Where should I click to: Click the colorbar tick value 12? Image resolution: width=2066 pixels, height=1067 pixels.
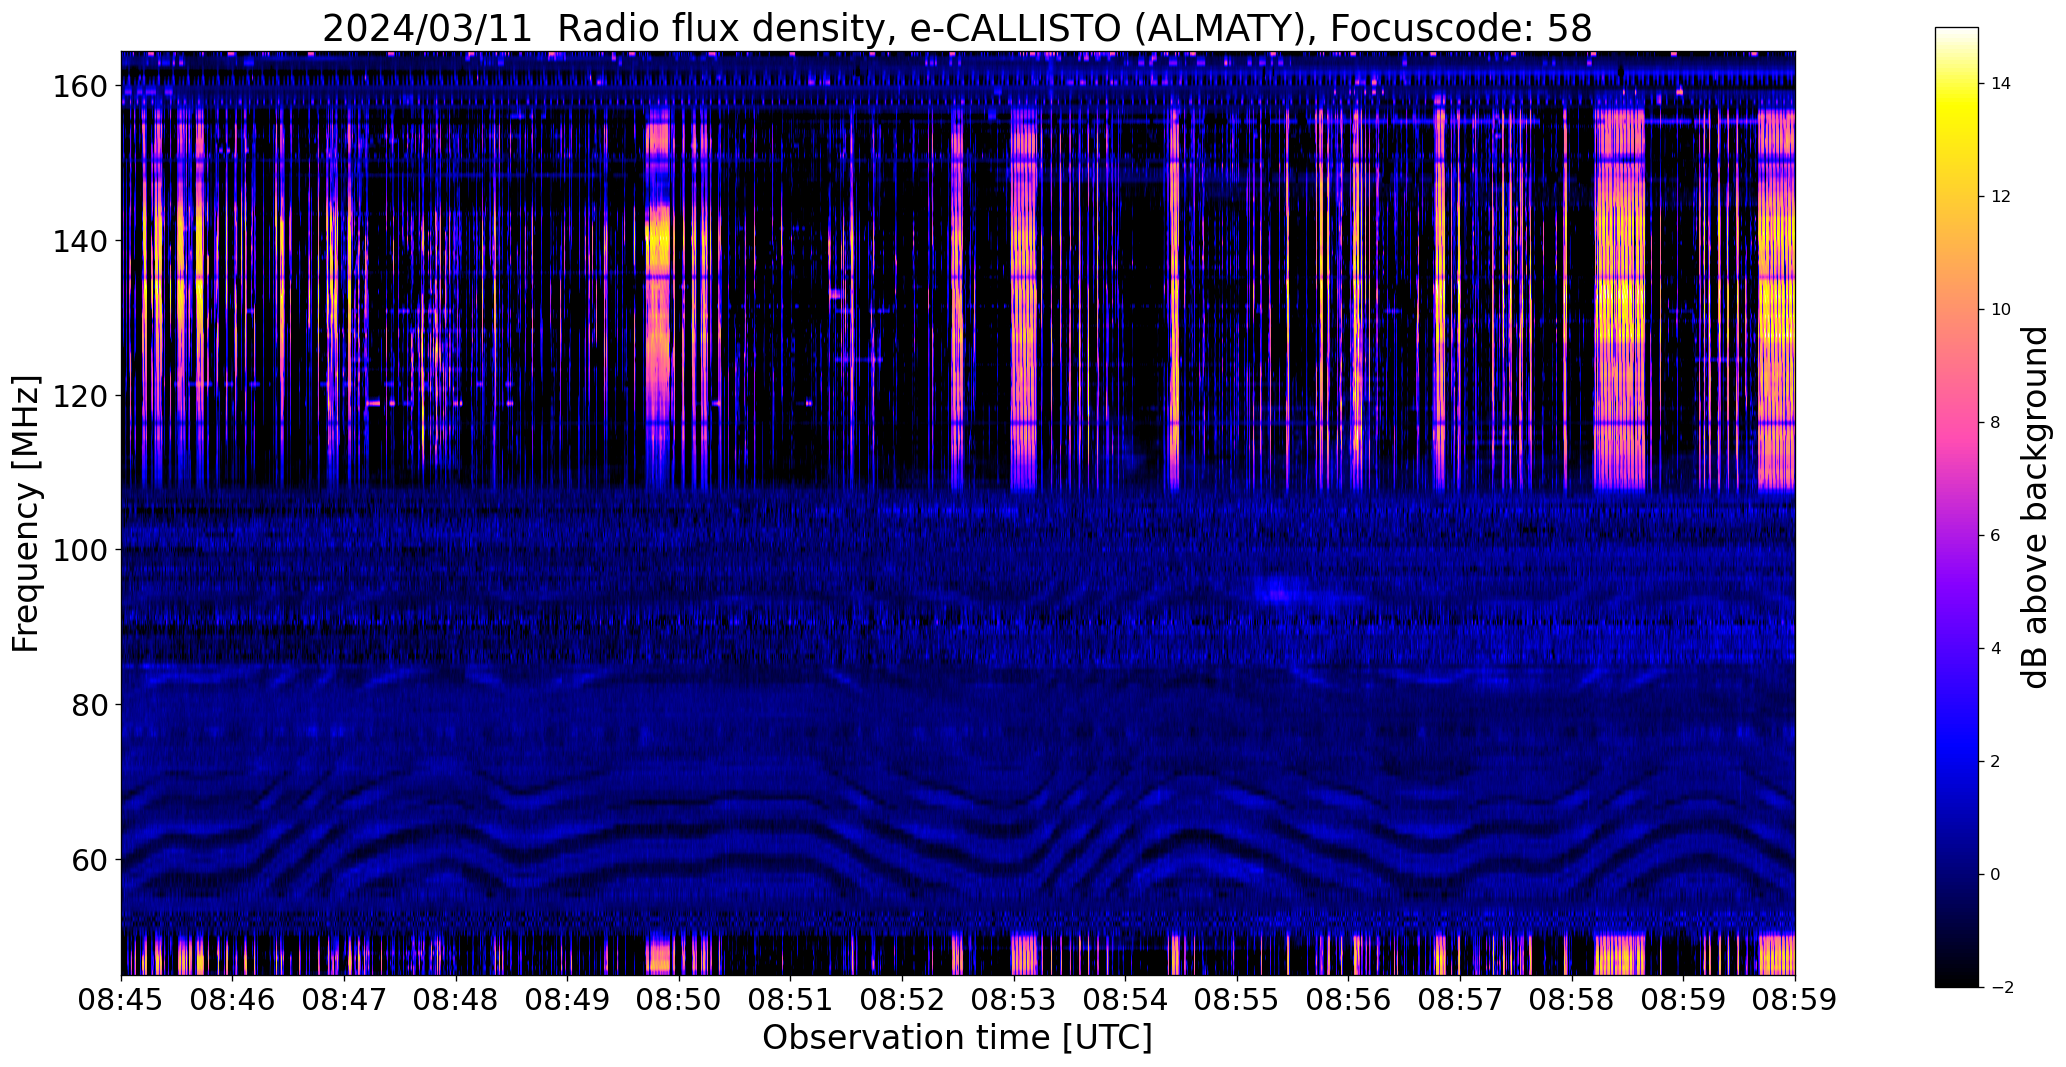tap(2001, 197)
